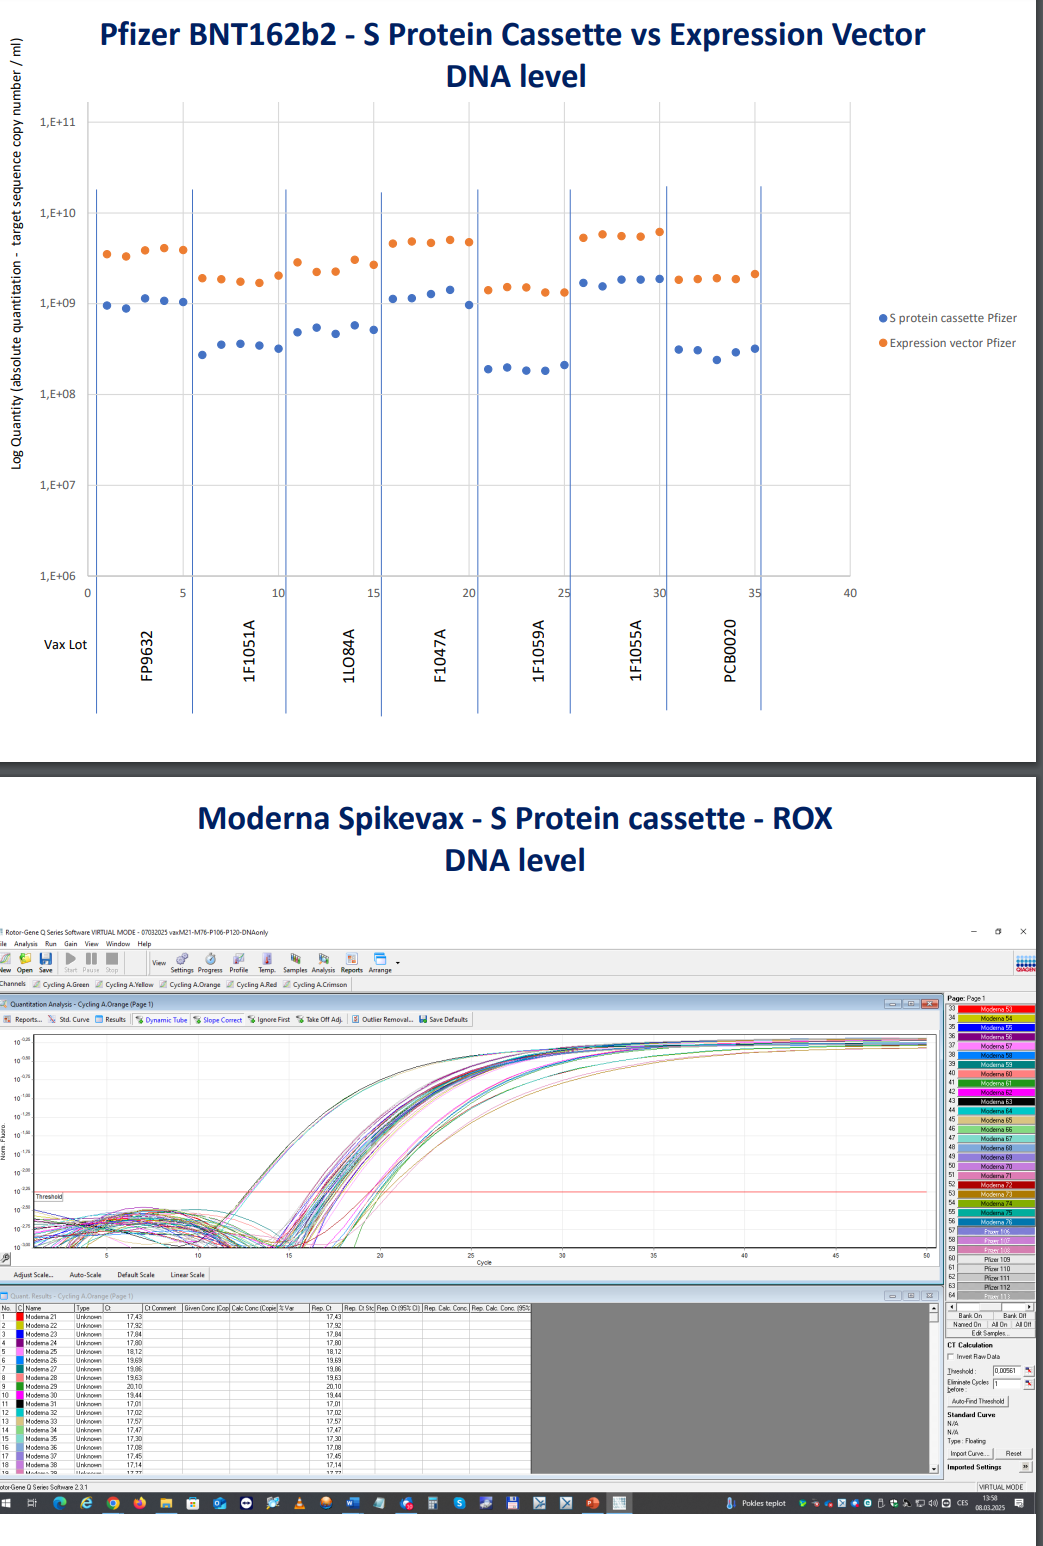Click the Pause run icon
Image resolution: width=1043 pixels, height=1546 pixels.
point(91,962)
